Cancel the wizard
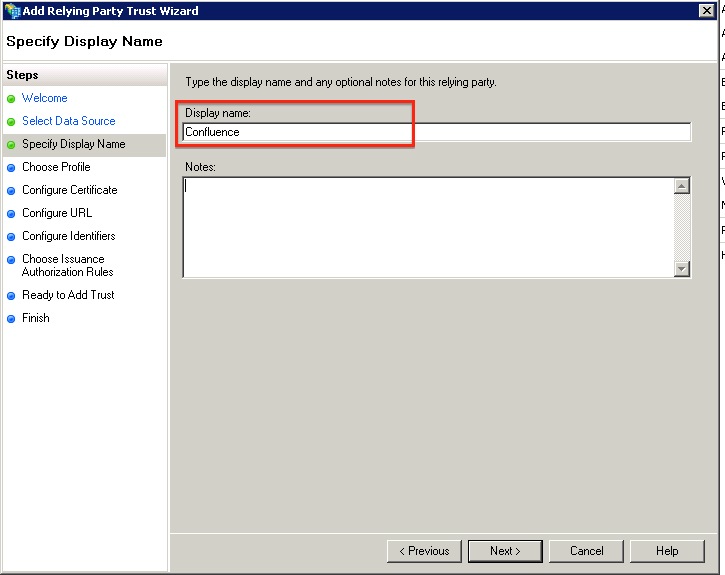 586,551
